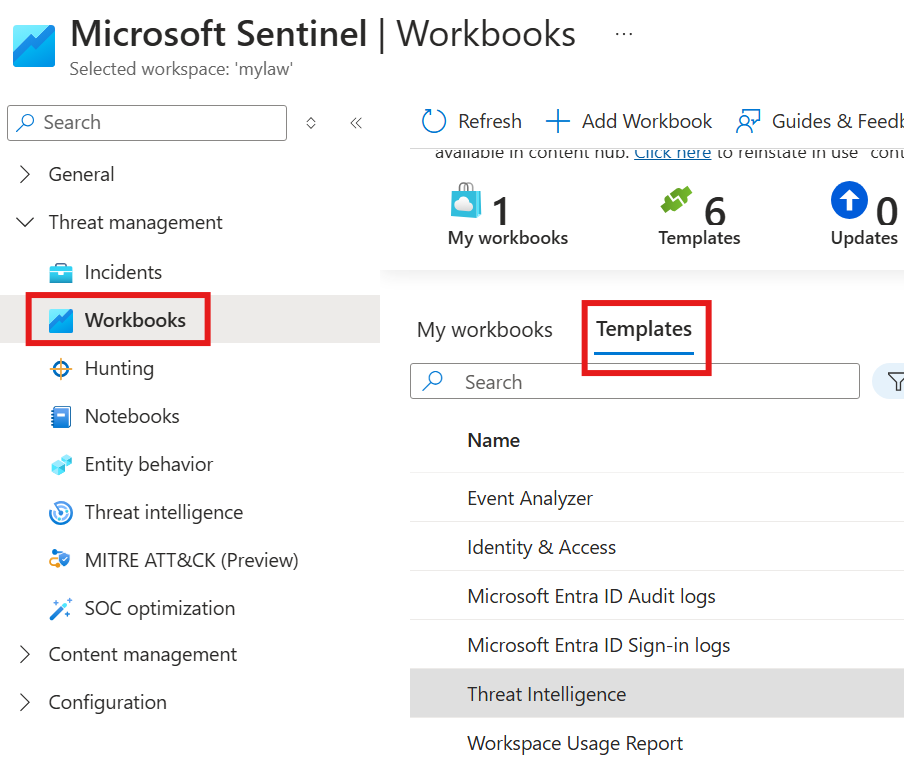Click the plus icon for Add Workbook
Image resolution: width=904 pixels, height=757 pixels.
coord(558,121)
